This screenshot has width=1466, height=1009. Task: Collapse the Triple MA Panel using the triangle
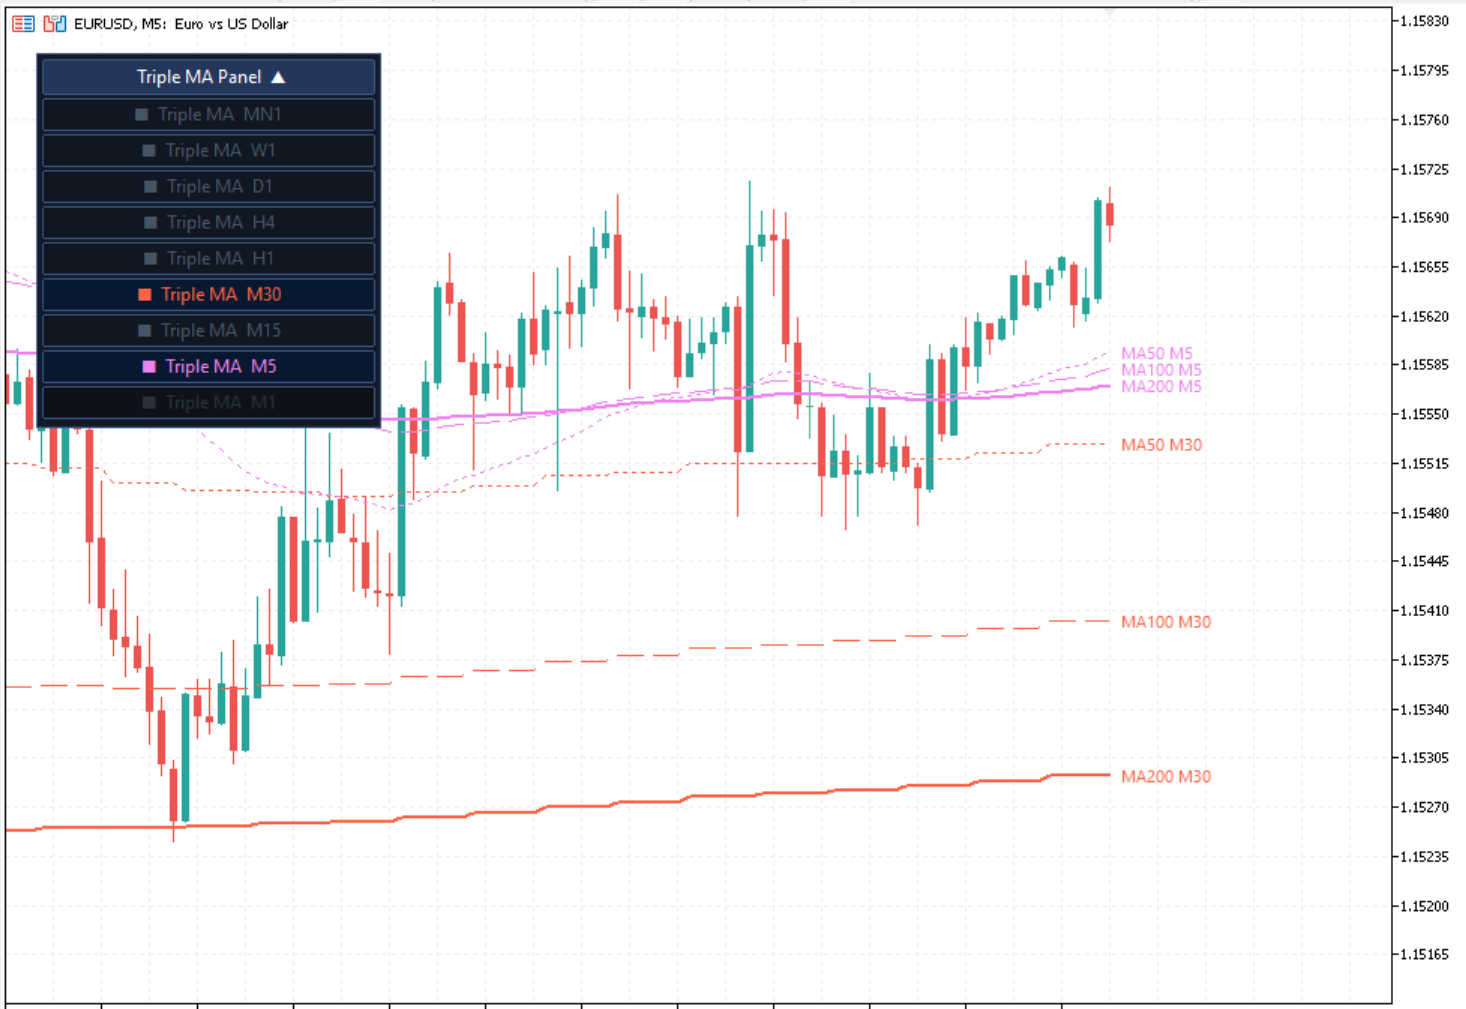pos(278,77)
